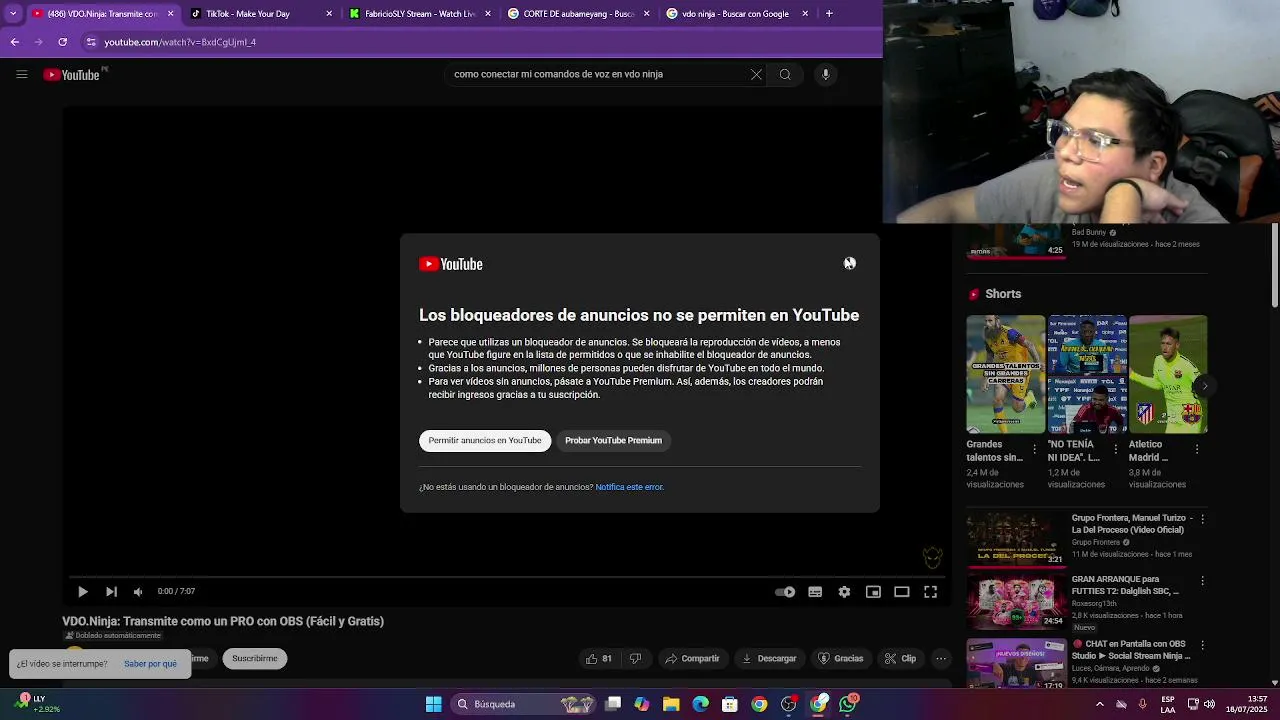Switch to FabricioSLY Stream tab

pyautogui.click(x=420, y=14)
